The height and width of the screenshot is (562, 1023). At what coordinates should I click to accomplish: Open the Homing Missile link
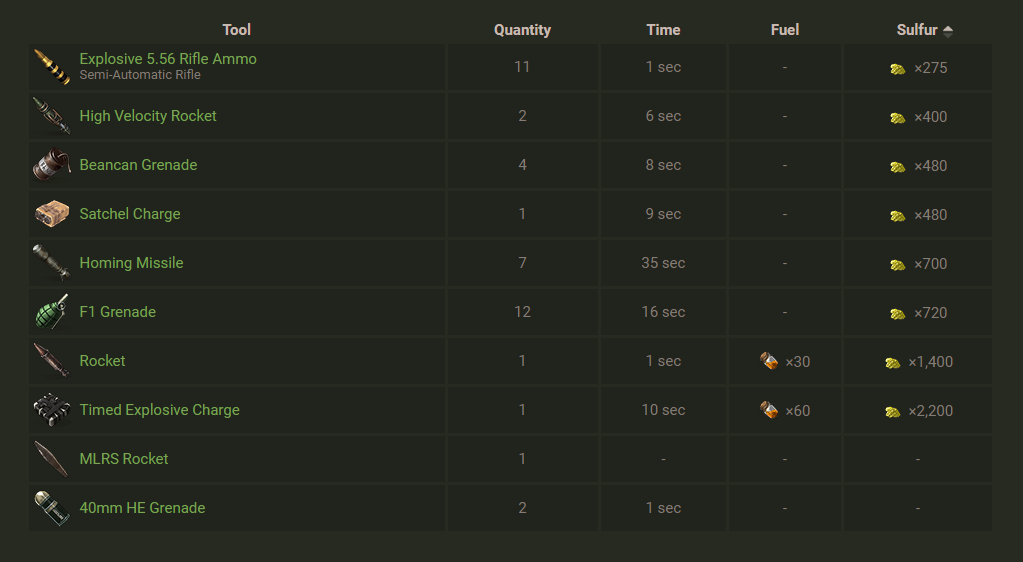tap(131, 263)
